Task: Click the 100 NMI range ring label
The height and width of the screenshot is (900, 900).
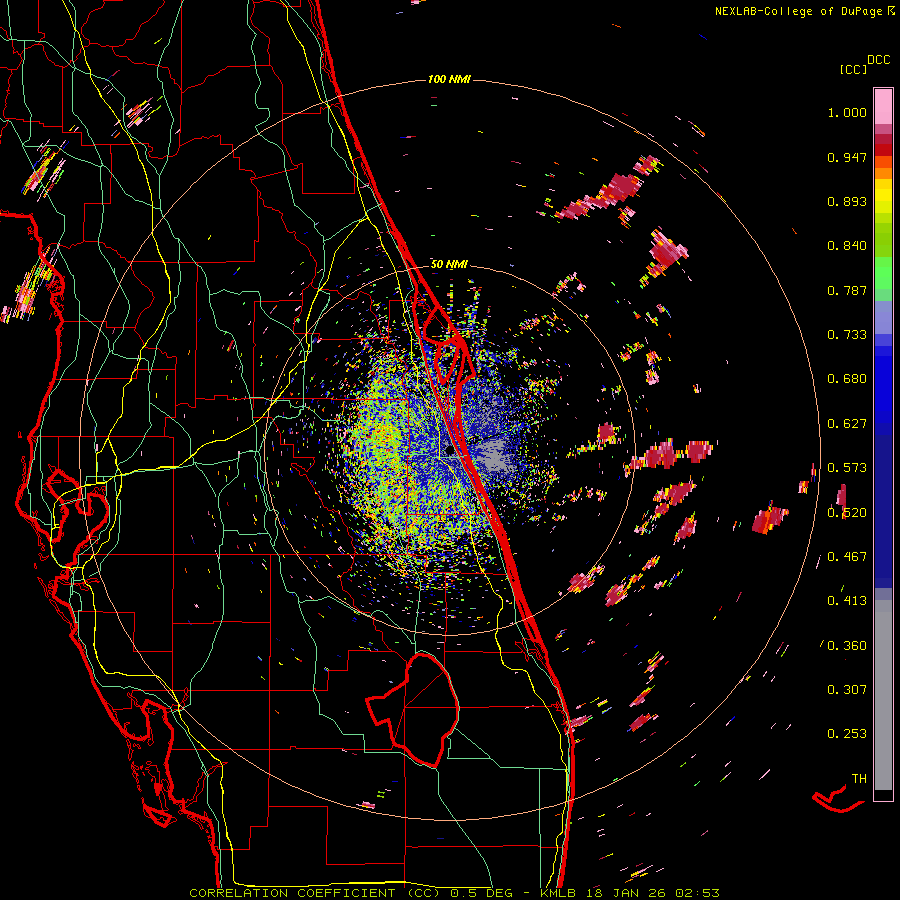Action: coord(449,79)
